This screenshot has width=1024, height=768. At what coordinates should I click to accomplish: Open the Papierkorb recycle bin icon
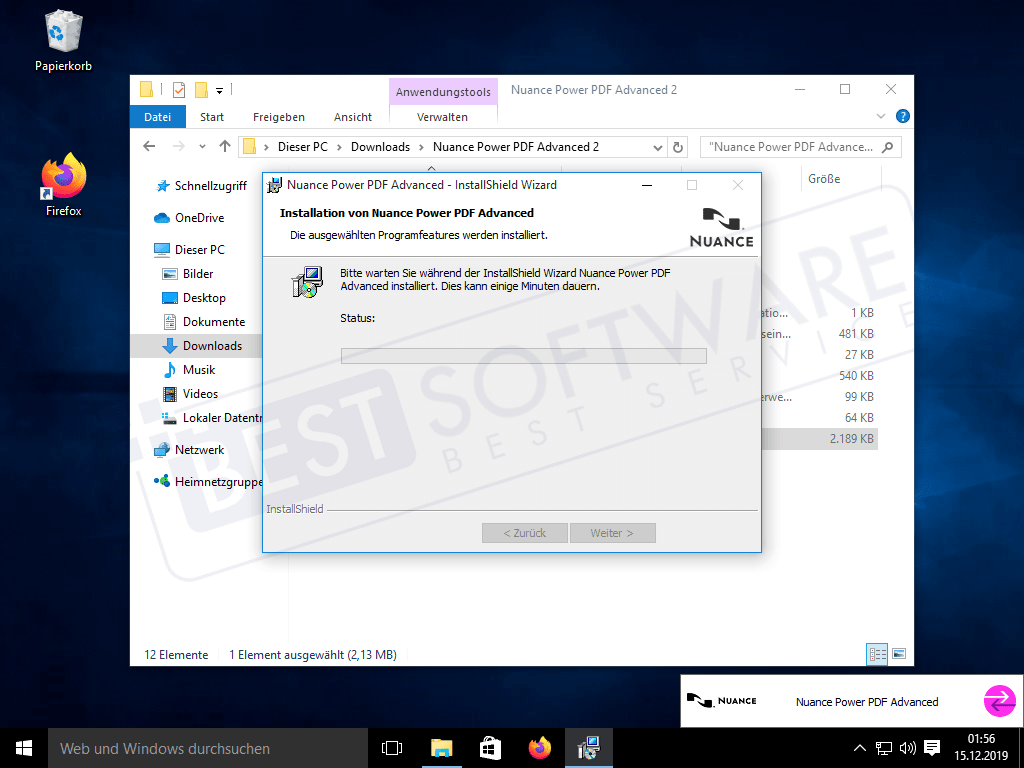pos(63,33)
